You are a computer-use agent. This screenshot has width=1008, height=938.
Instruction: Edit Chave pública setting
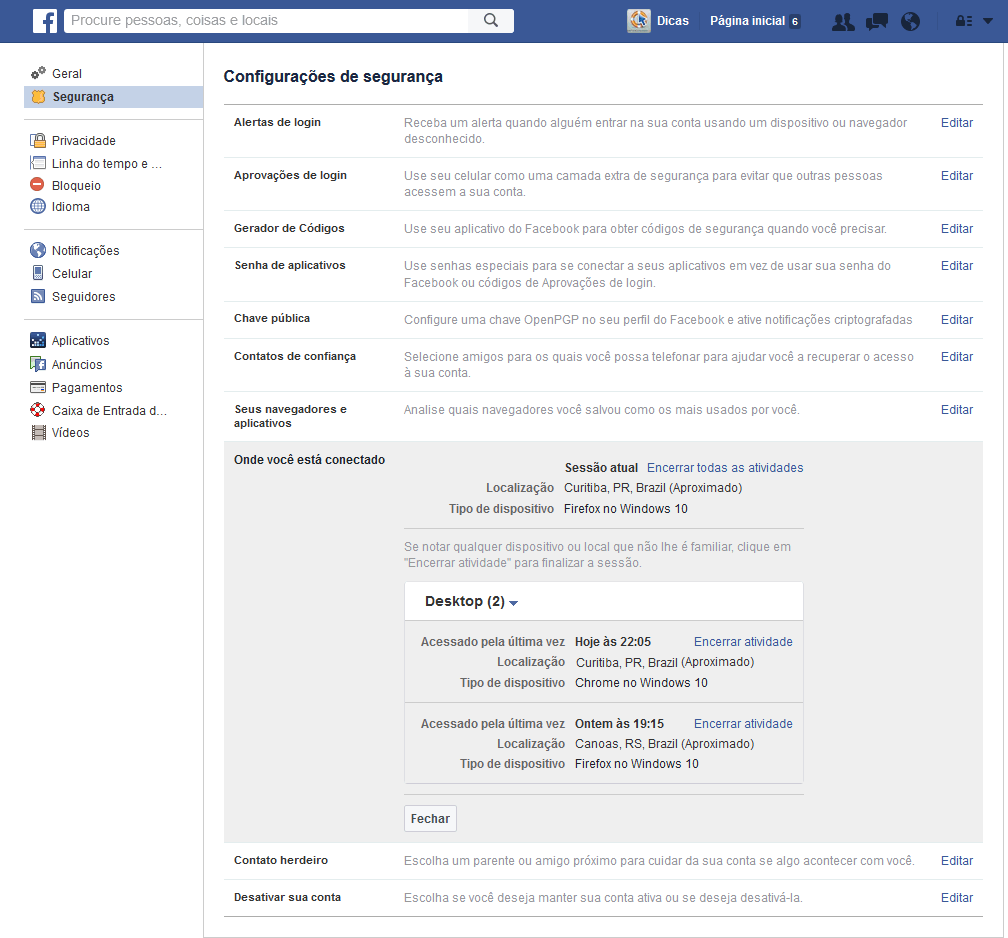click(957, 320)
